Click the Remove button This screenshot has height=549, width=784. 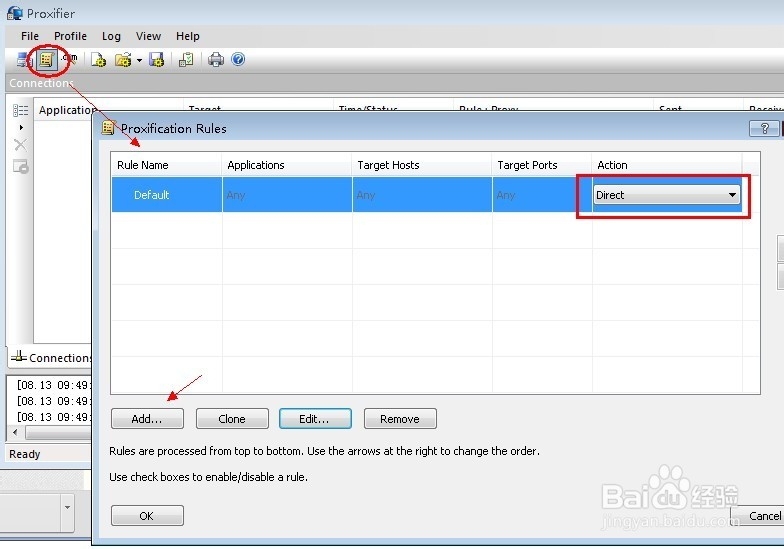(400, 418)
